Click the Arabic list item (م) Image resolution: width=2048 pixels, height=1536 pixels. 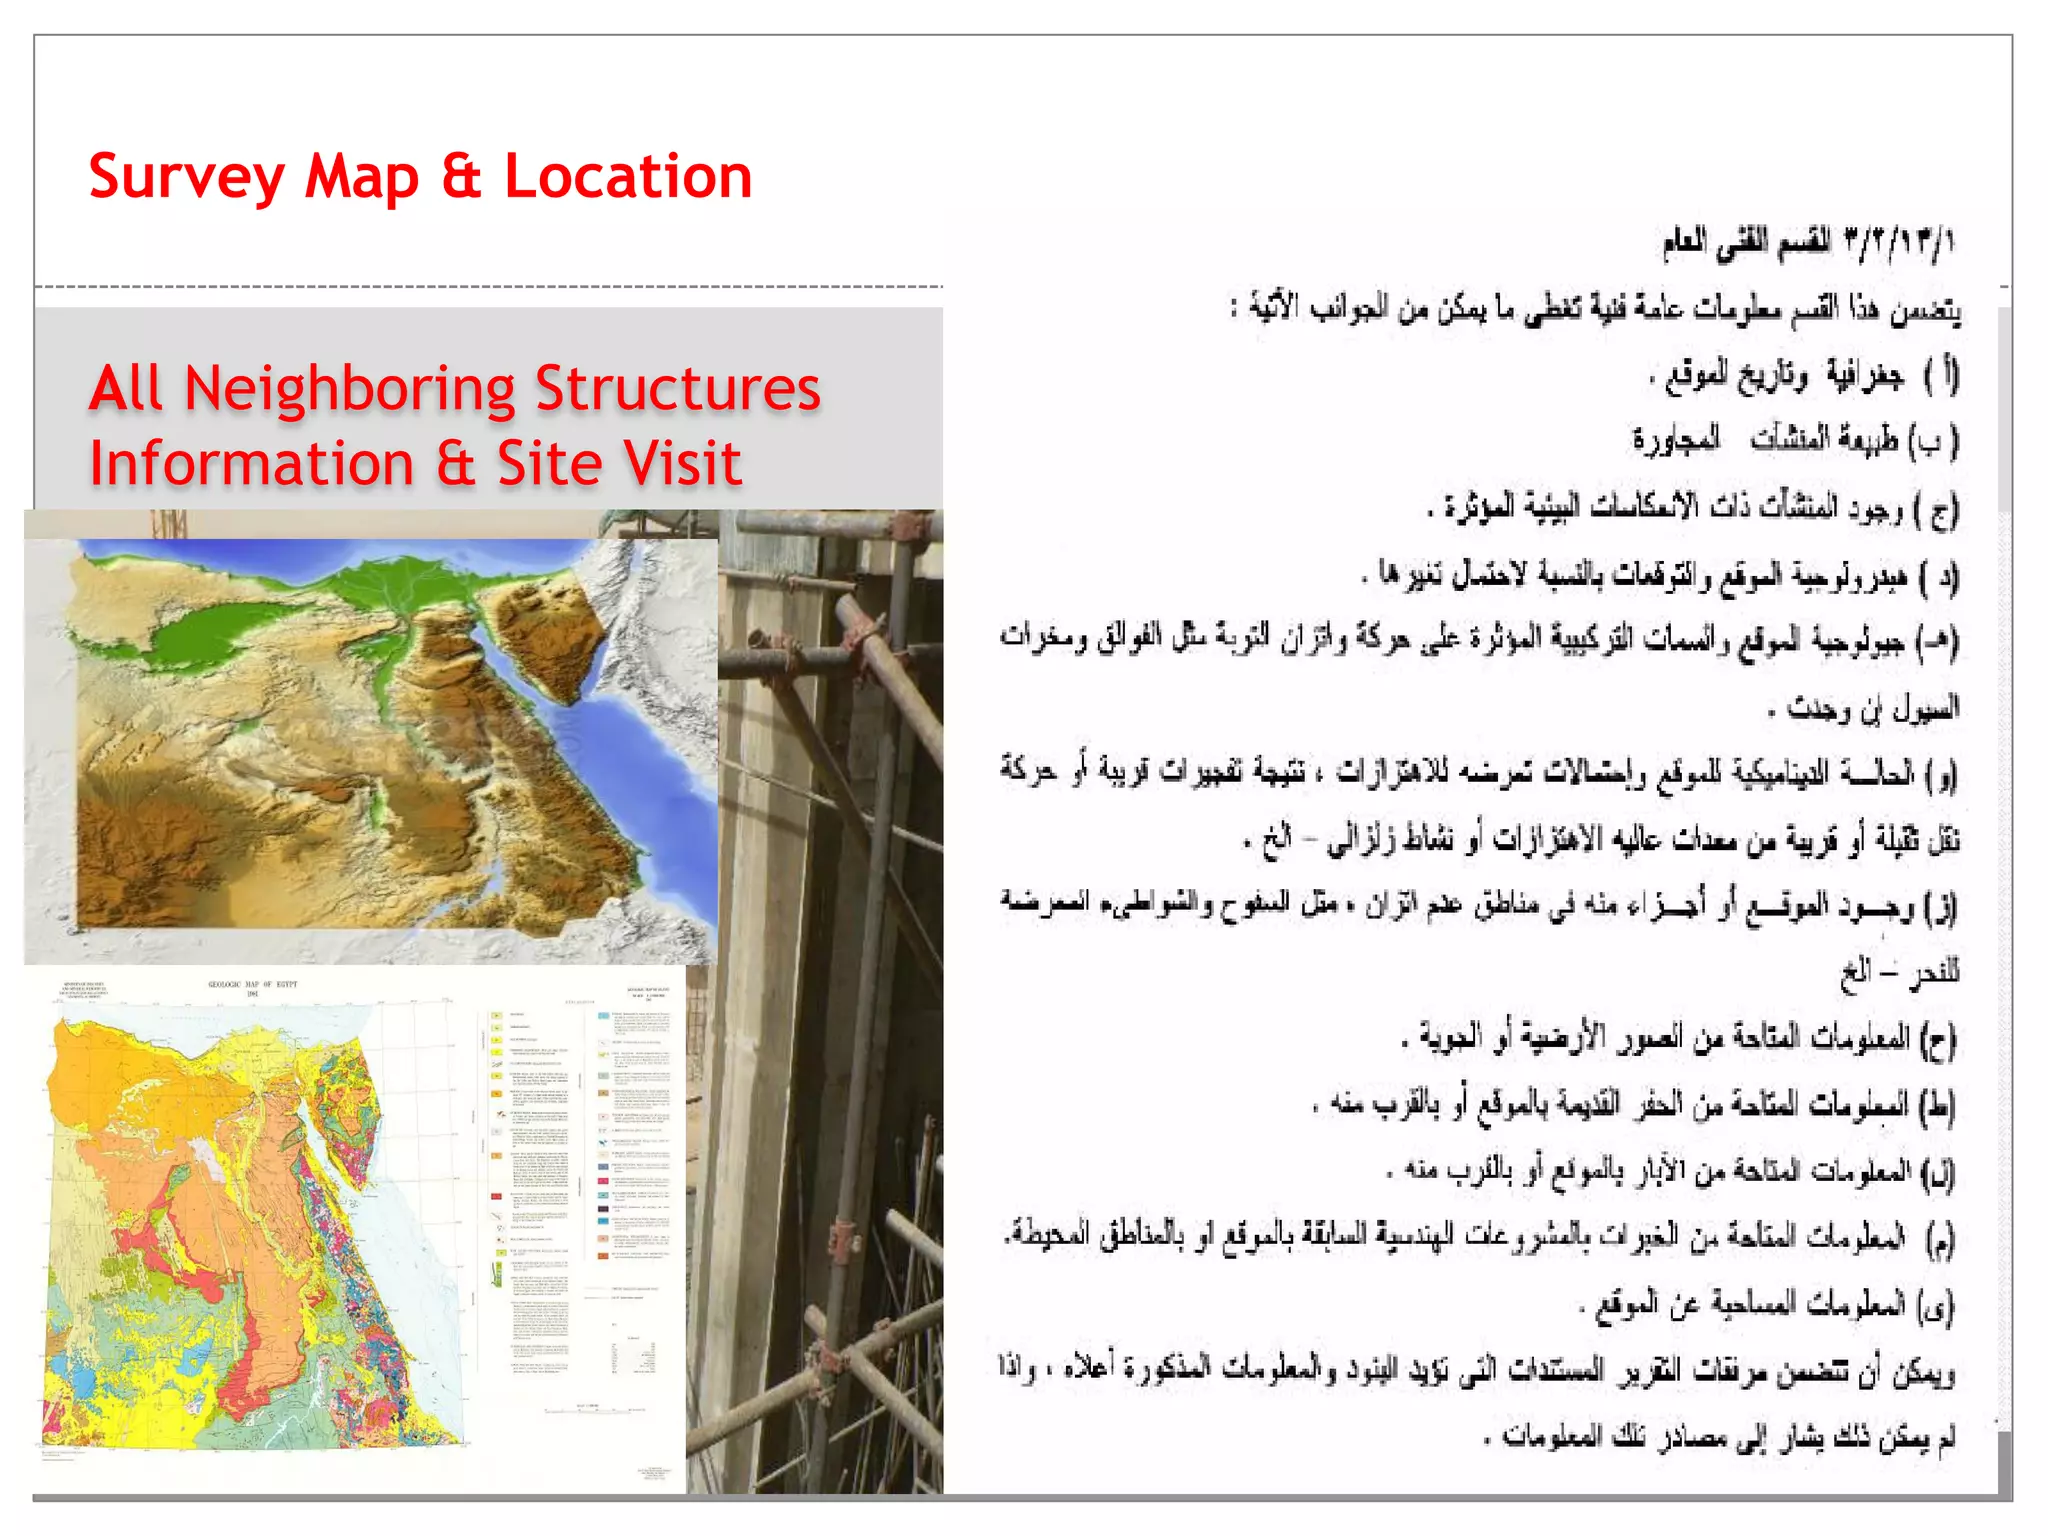coord(1480,1238)
